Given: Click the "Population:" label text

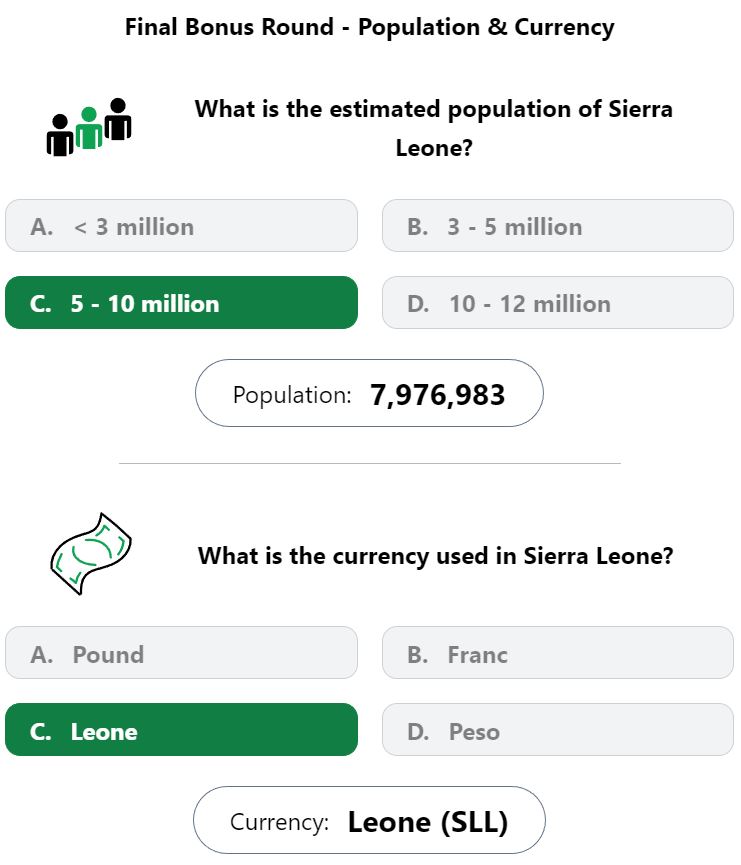Looking at the screenshot, I should pos(292,395).
